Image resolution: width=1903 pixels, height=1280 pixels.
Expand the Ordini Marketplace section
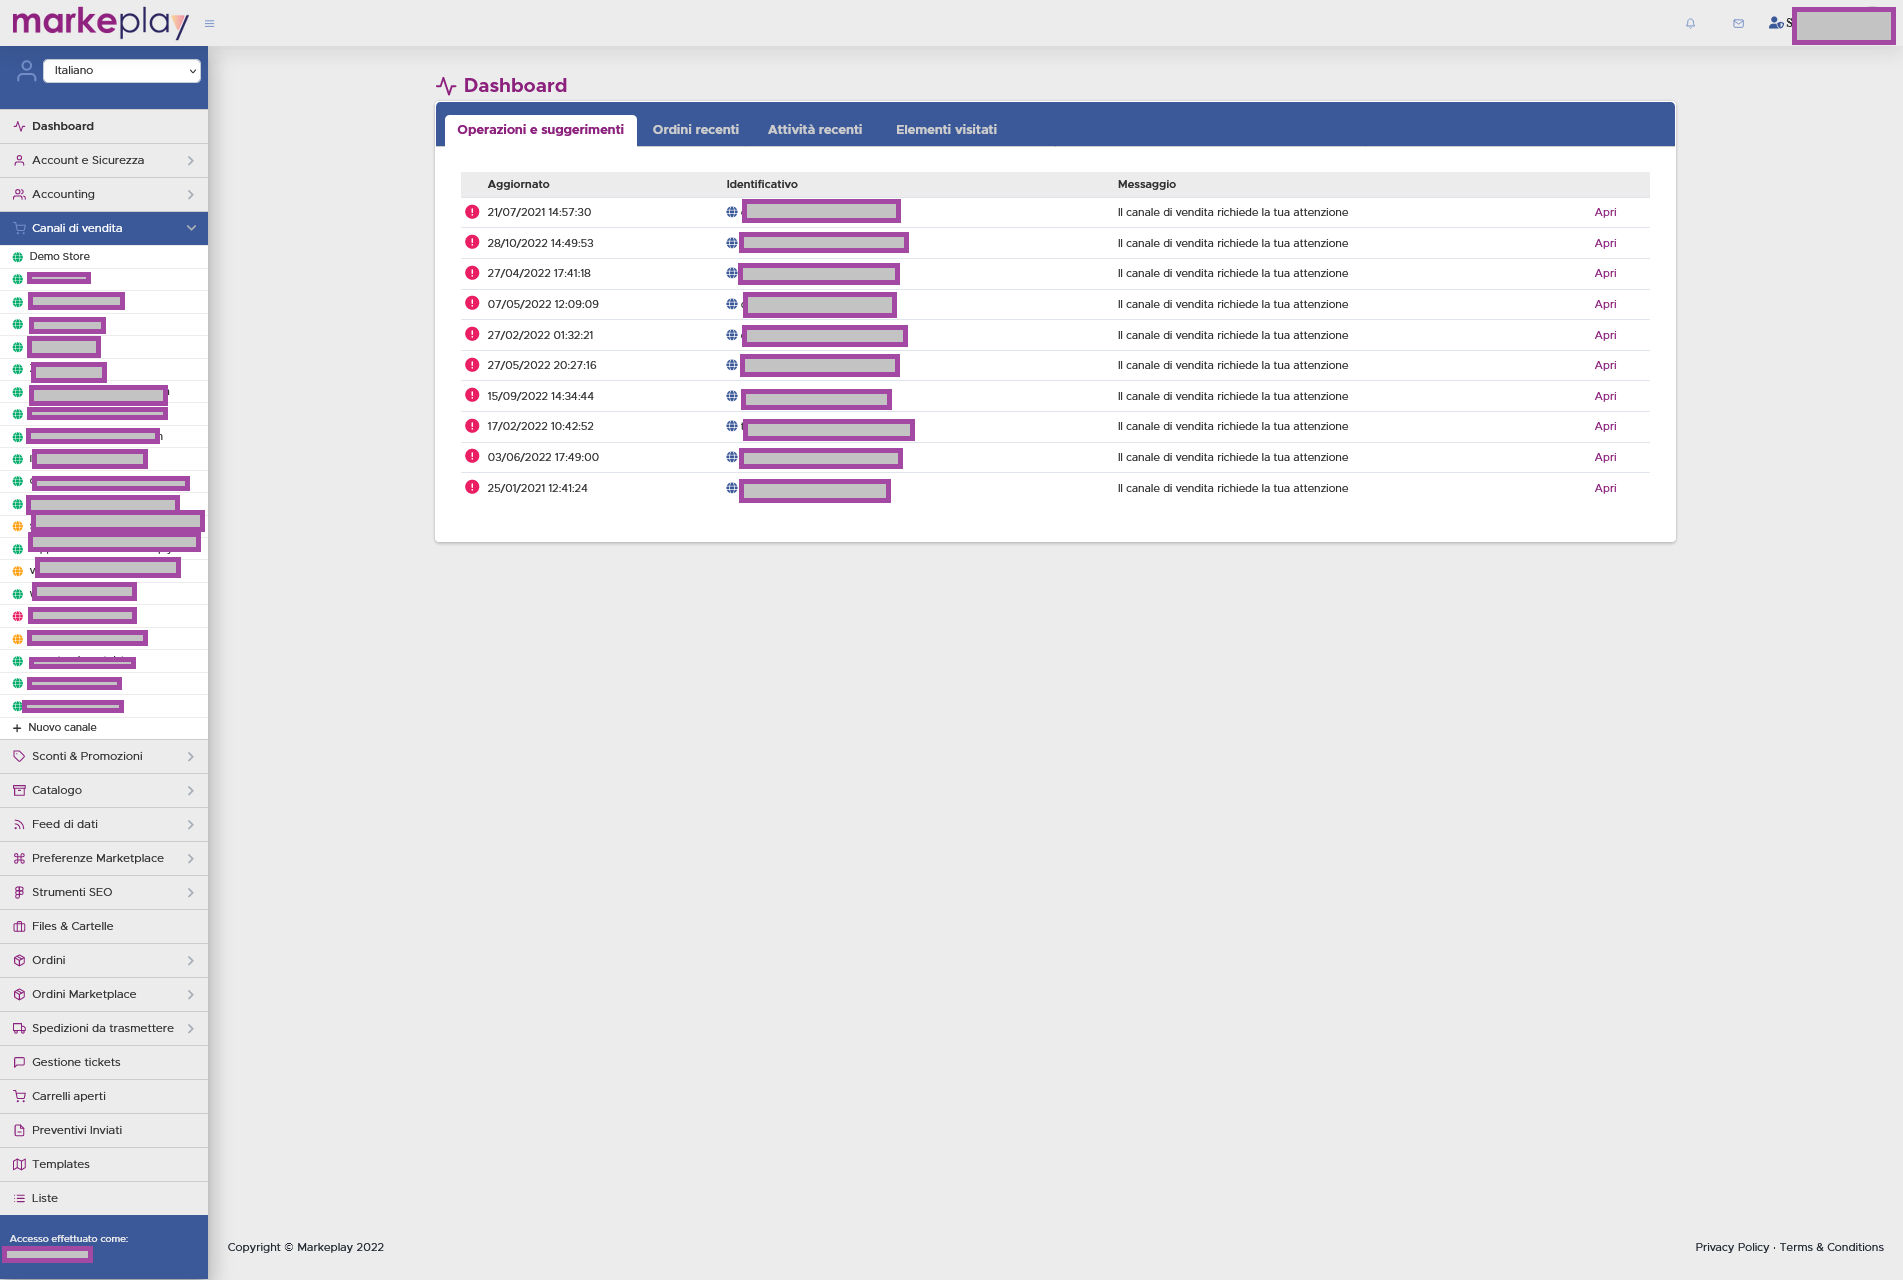[190, 994]
